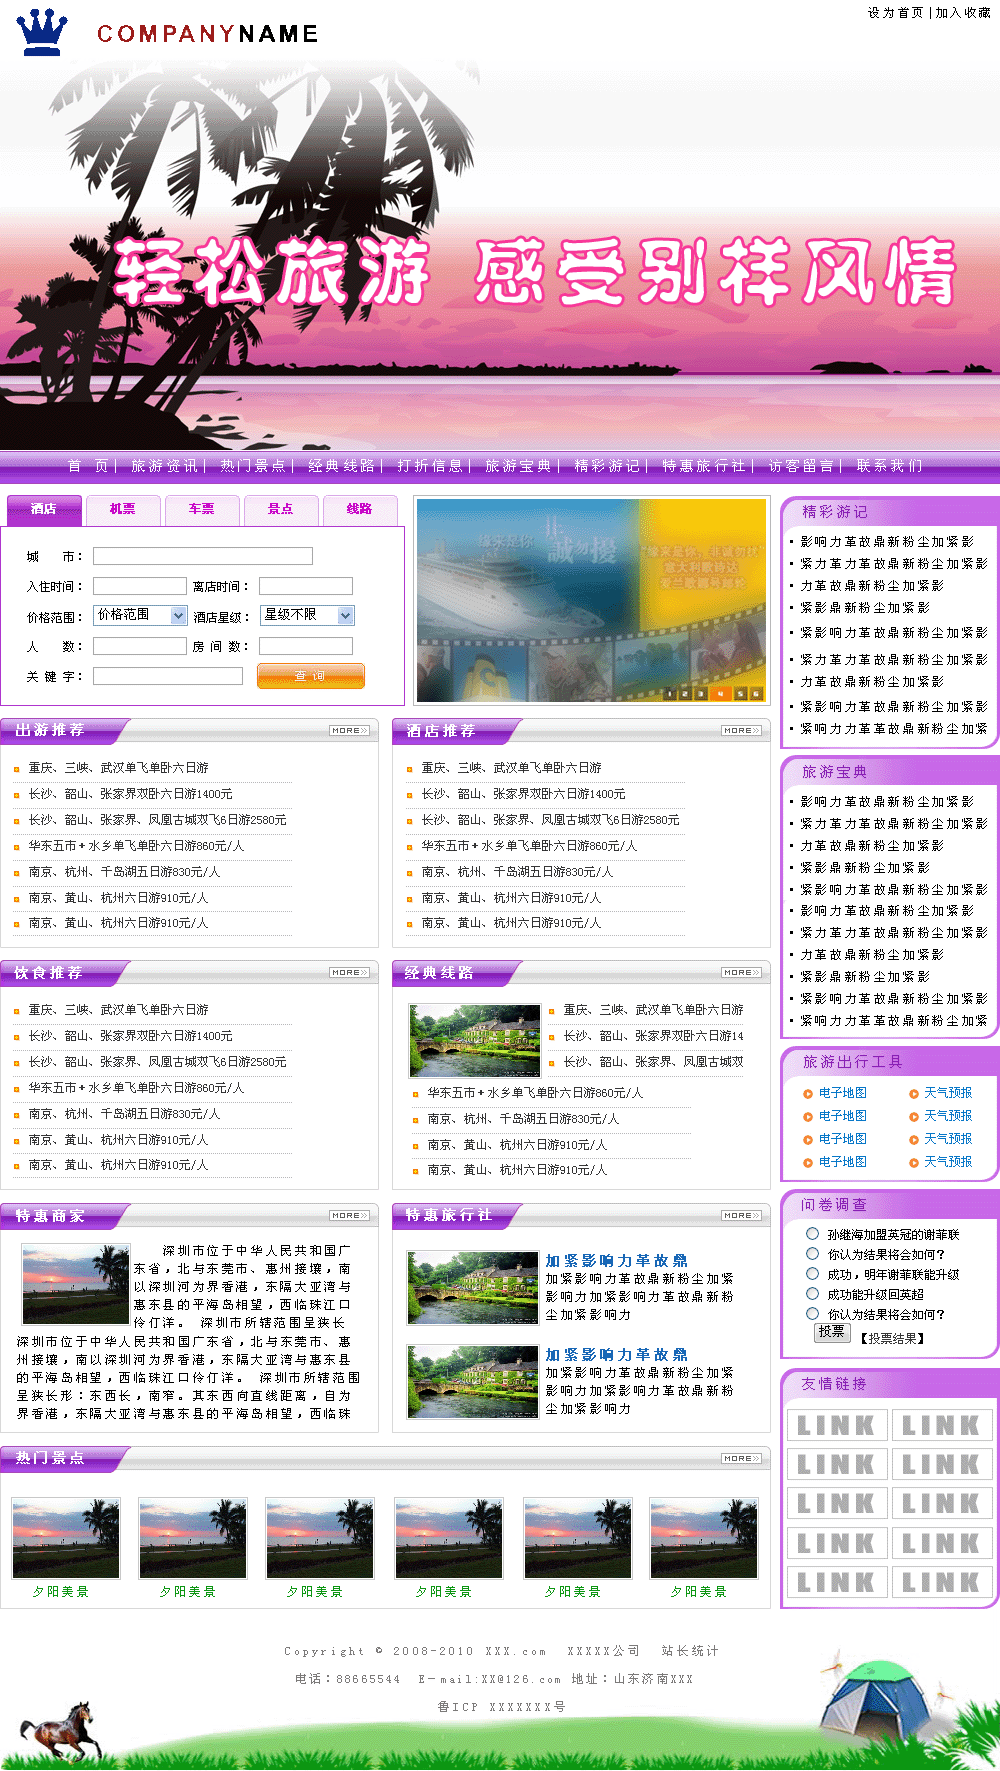Screen dimensions: 1000x1771
Task: Open MORE in the 出游推荐 section
Action: point(349,731)
